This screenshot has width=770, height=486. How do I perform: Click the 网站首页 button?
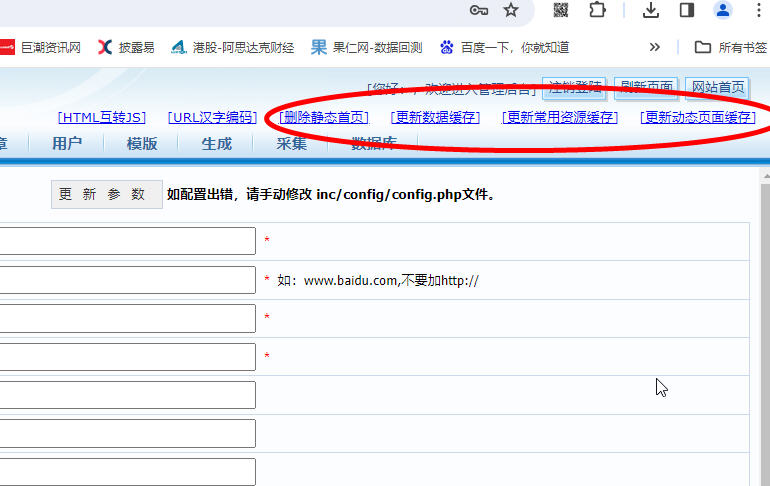tap(717, 87)
